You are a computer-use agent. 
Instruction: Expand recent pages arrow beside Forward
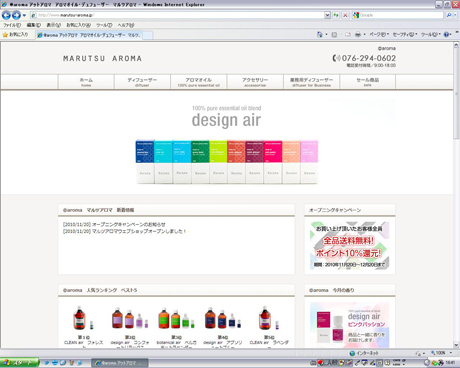click(24, 15)
